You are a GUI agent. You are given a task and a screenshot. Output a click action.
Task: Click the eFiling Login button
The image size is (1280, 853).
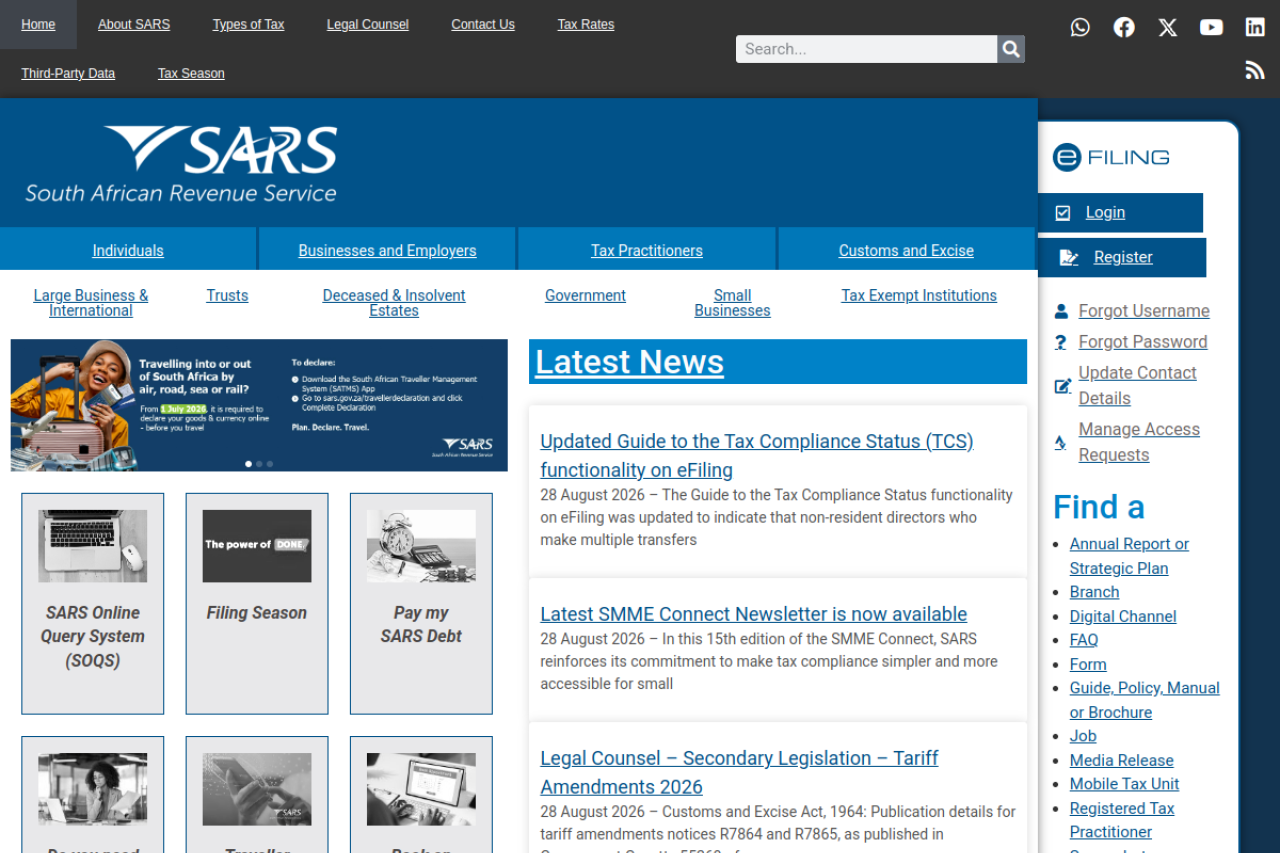point(1120,213)
